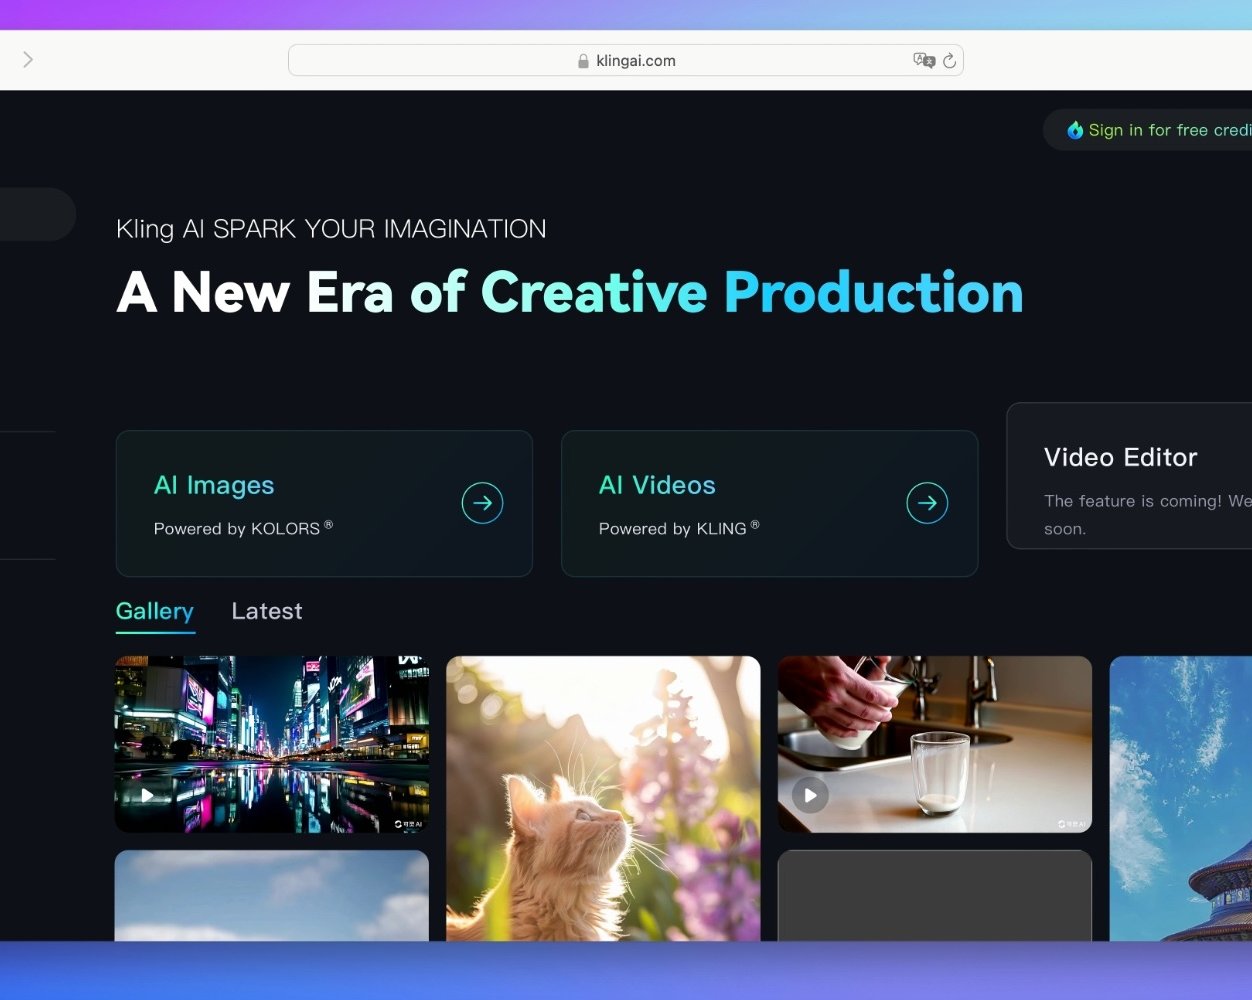
Task: Open the cloudy sky thumbnail
Action: coord(272,896)
